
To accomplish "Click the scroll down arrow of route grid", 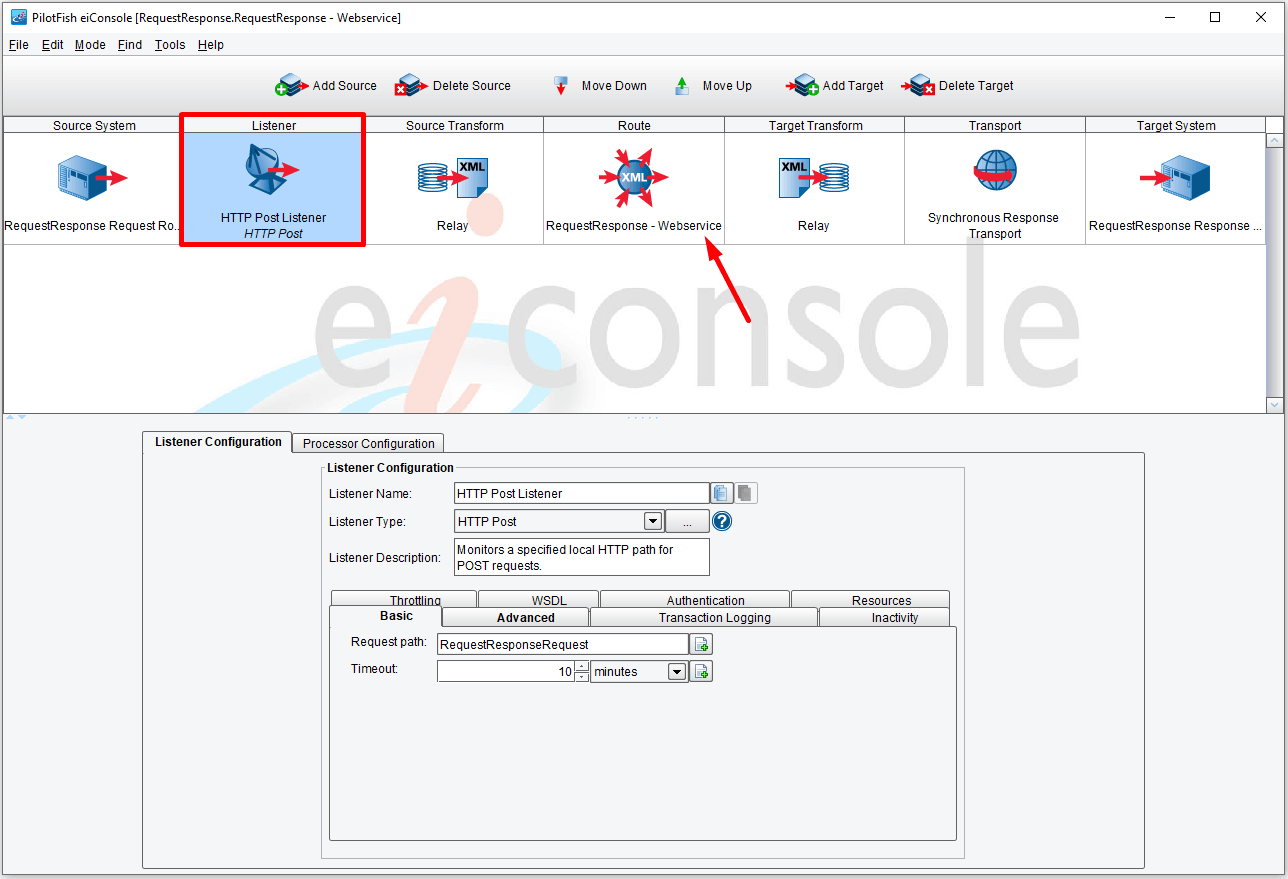I will point(1274,405).
